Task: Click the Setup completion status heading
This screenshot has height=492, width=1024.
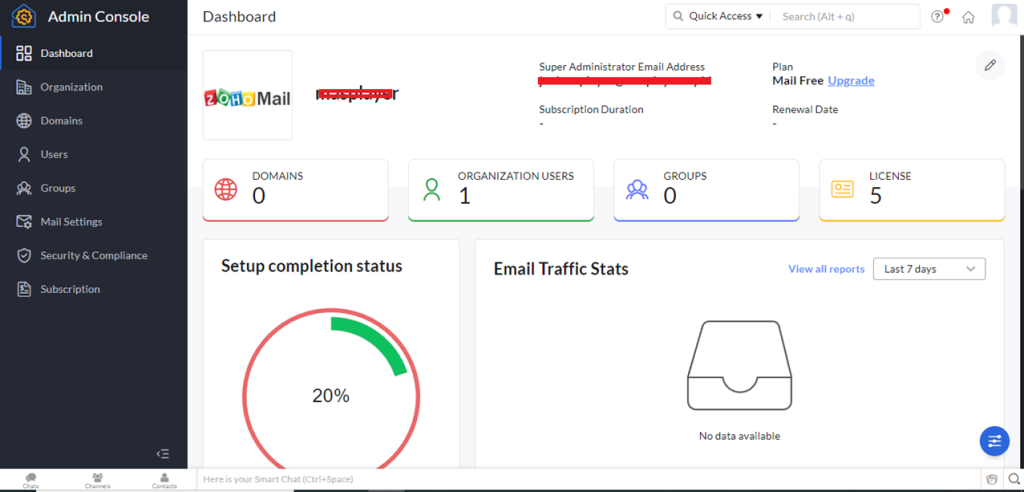Action: point(312,266)
